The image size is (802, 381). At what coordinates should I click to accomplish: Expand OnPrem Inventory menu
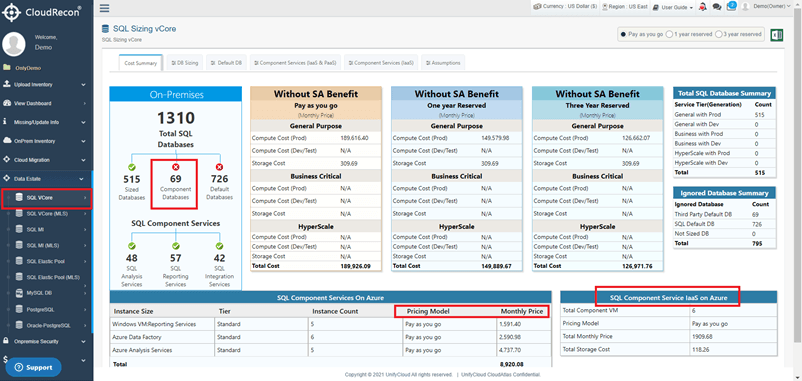click(x=46, y=141)
